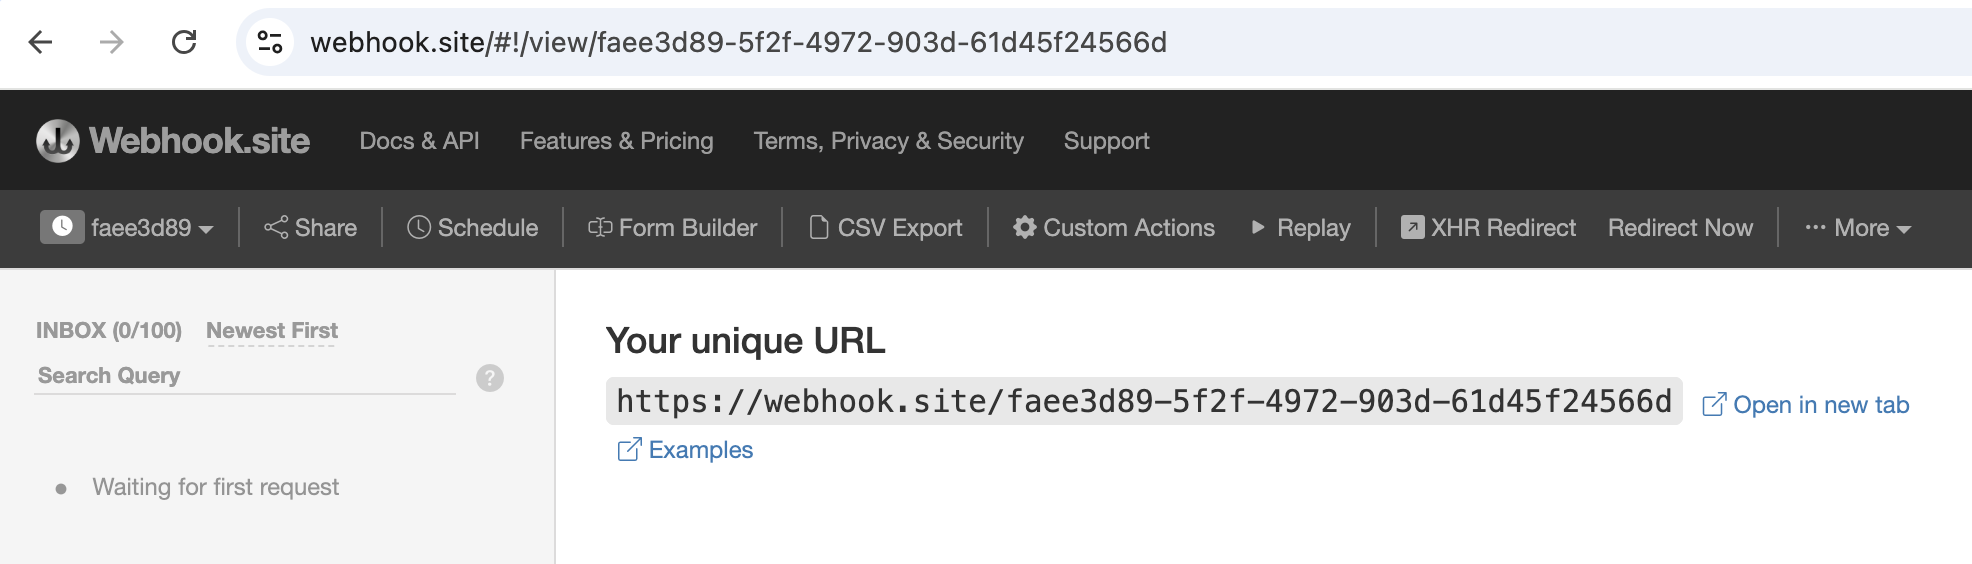Toggle the XHR Redirect option
The height and width of the screenshot is (564, 1972).
click(1488, 228)
